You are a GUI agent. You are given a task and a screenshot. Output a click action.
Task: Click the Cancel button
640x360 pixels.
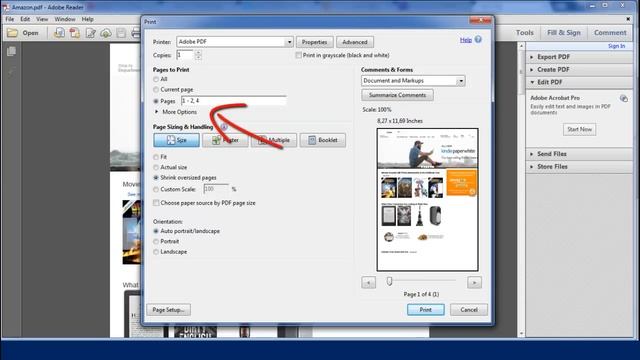coord(469,310)
